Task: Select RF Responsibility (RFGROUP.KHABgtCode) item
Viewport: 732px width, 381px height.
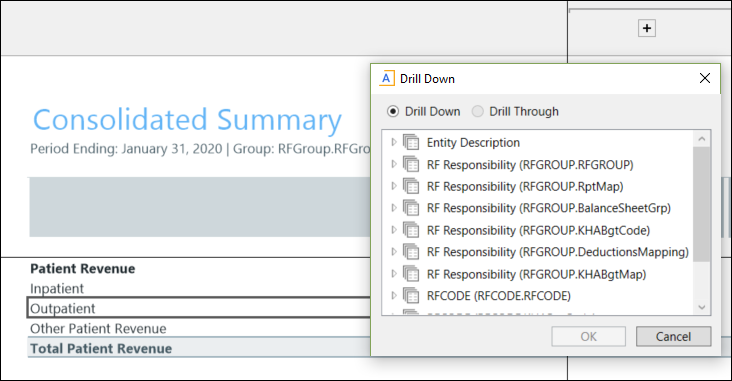Action: 538,230
